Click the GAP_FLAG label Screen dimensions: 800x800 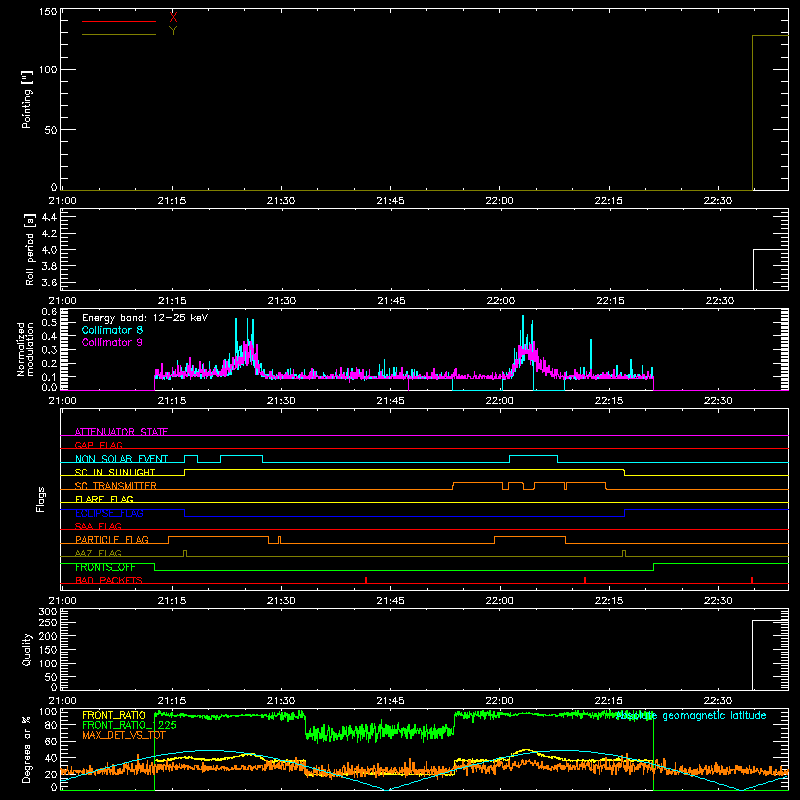tap(98, 445)
